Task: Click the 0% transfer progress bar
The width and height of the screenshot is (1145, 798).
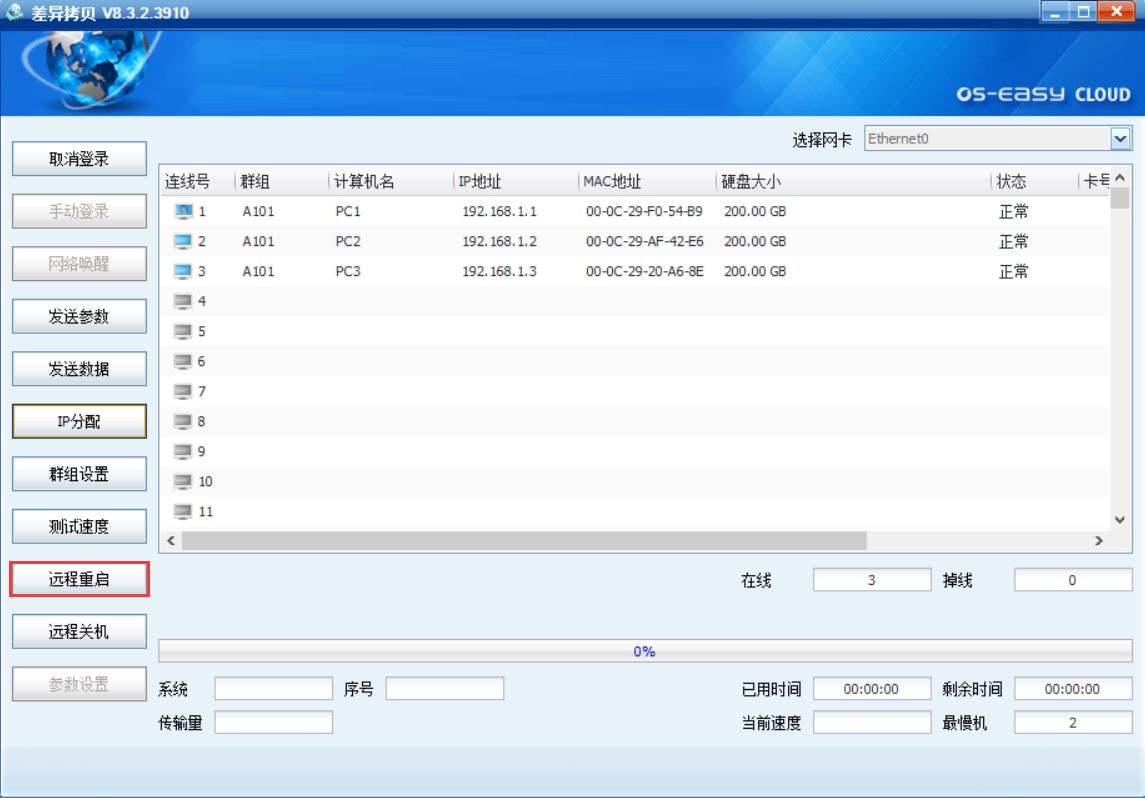Action: pos(644,651)
